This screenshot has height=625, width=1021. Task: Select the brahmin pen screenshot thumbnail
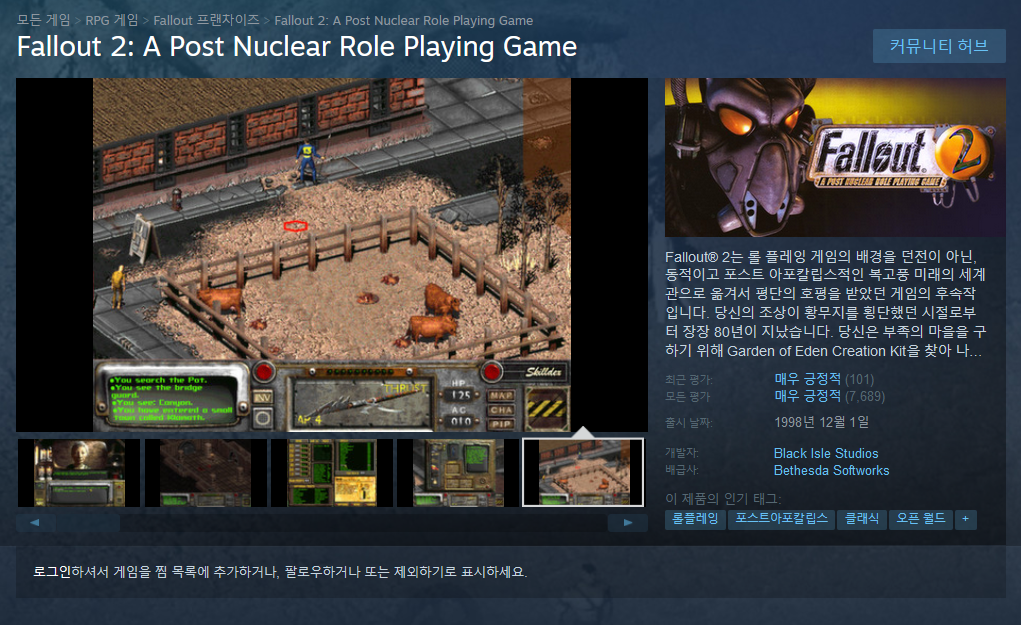(583, 473)
